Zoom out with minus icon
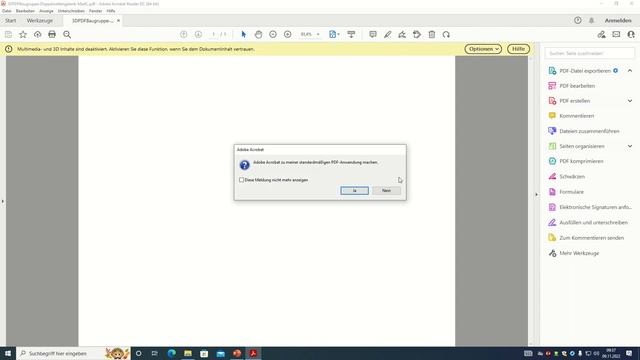640x360 pixels. 273,35
